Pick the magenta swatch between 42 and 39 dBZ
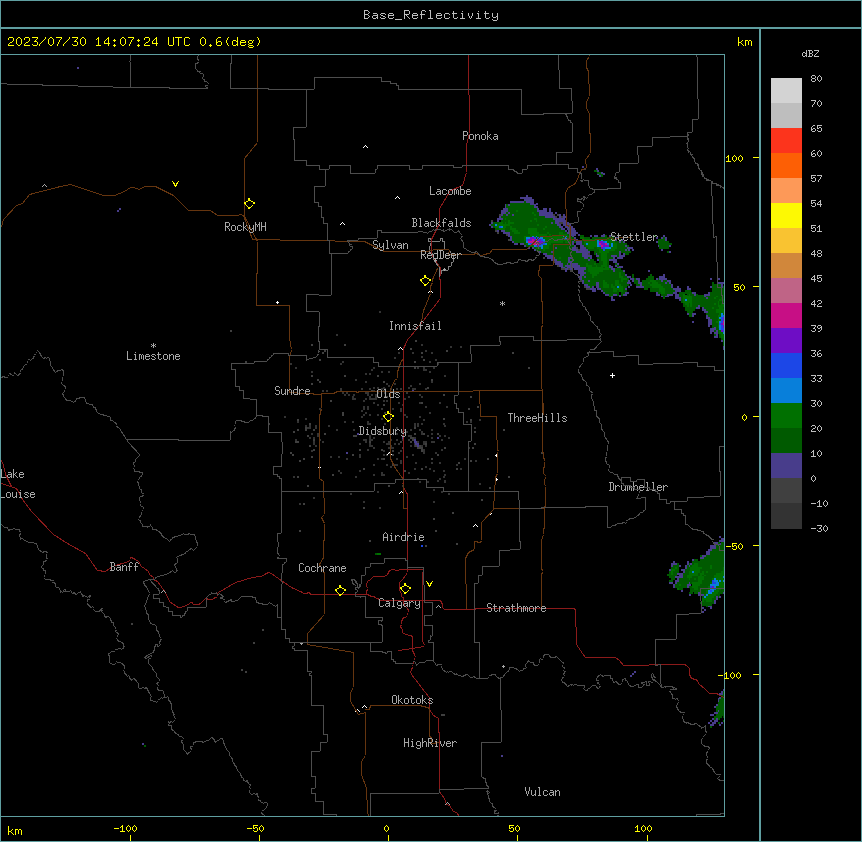Screen dimensions: 862x842 click(x=786, y=315)
